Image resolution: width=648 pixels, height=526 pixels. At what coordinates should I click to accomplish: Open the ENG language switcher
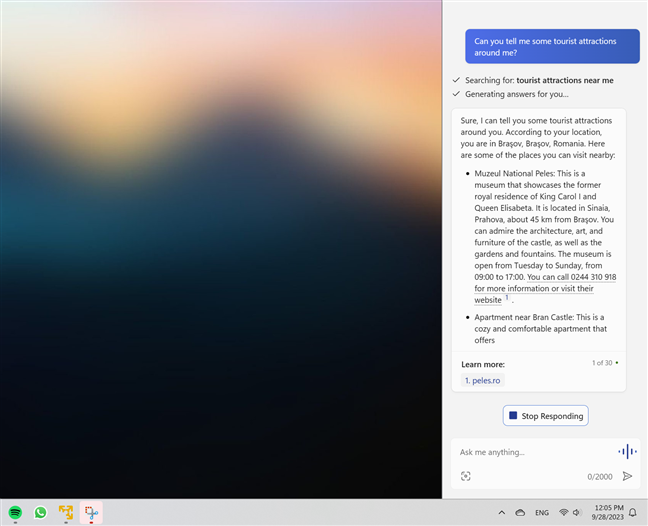pos(542,512)
